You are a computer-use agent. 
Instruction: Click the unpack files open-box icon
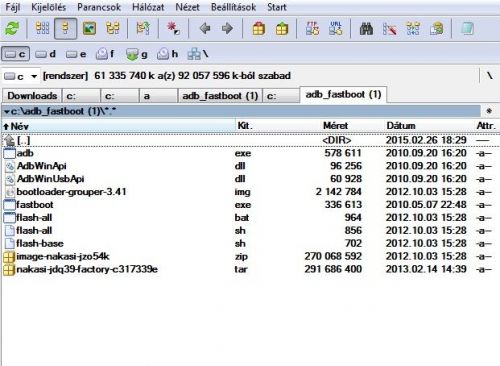point(282,28)
